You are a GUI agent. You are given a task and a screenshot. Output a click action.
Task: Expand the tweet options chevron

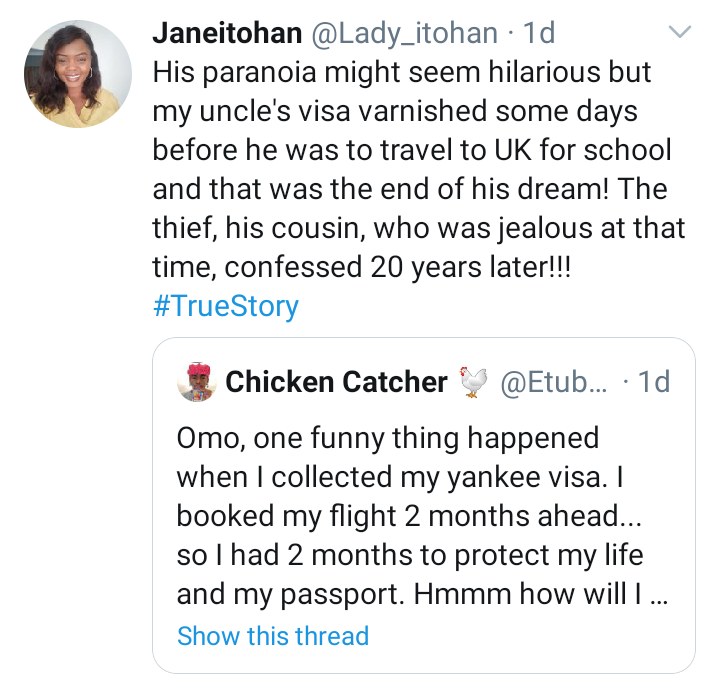click(680, 33)
